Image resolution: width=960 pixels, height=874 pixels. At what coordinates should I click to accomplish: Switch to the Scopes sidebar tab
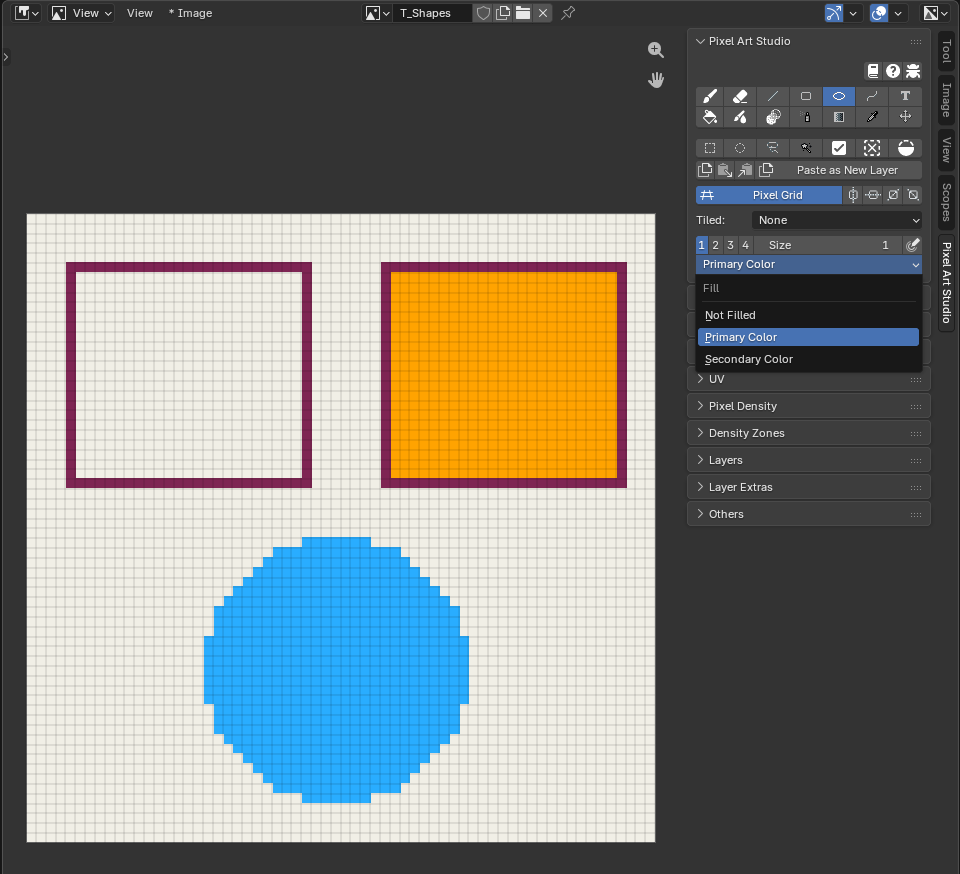(x=946, y=202)
